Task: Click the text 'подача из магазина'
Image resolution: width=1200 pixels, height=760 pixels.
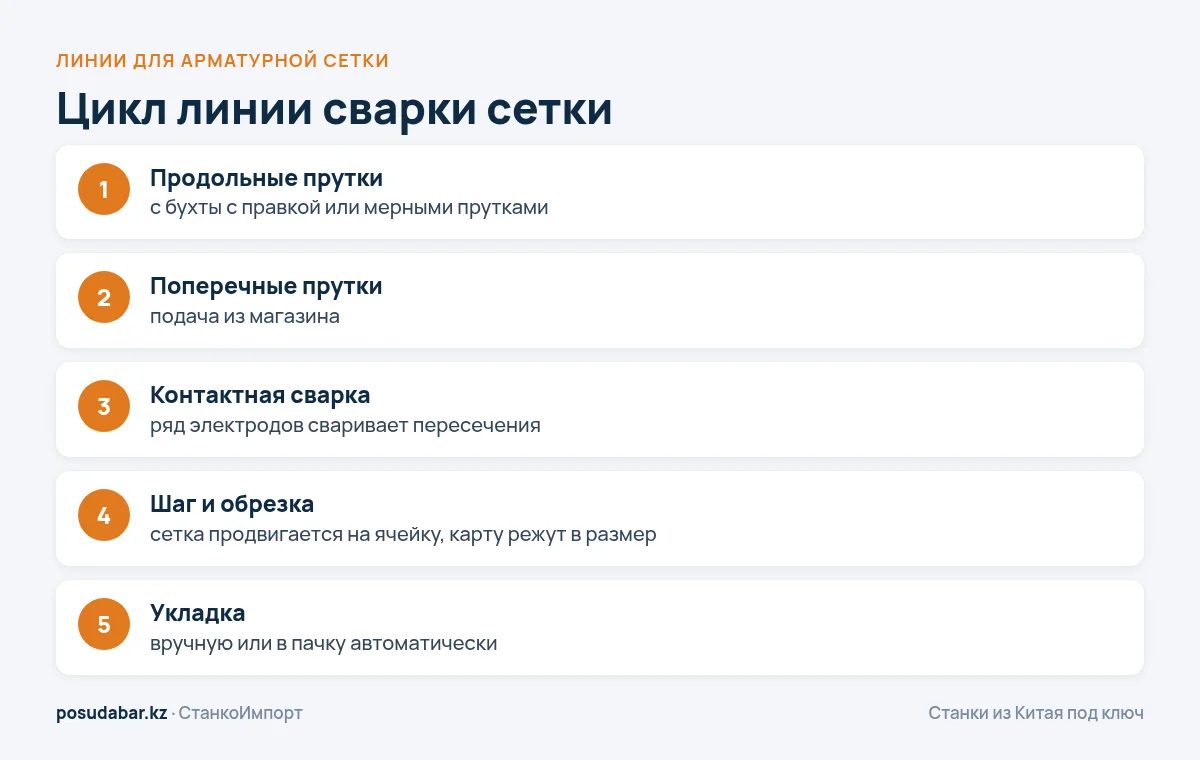Action: click(x=245, y=317)
